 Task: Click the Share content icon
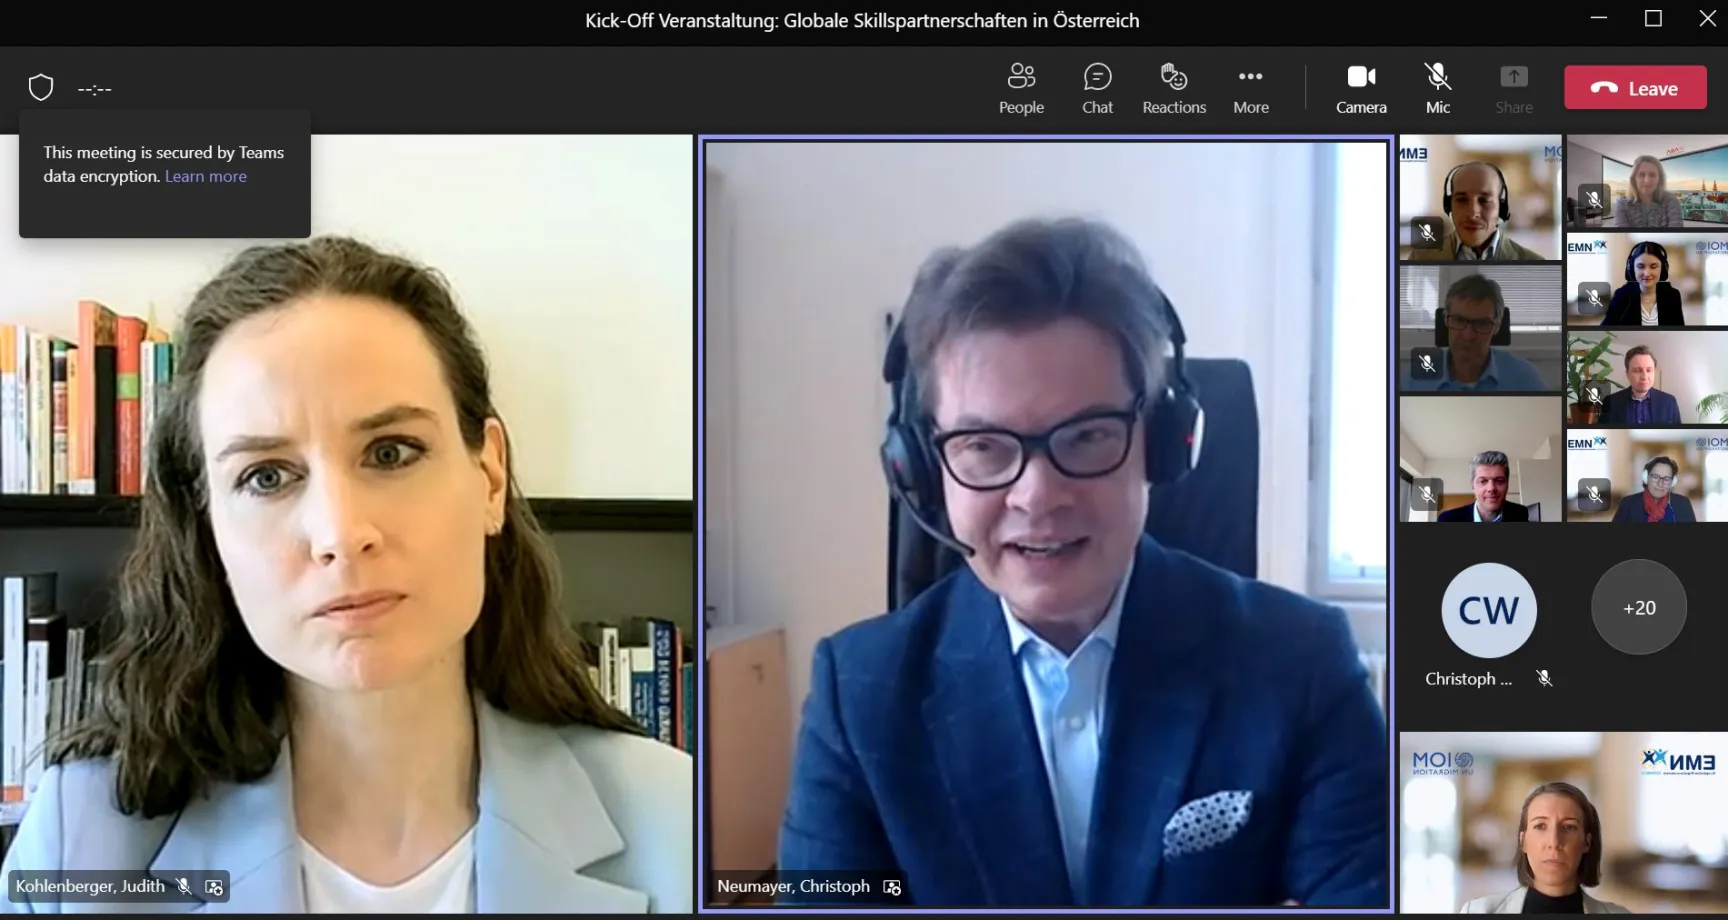coord(1513,88)
